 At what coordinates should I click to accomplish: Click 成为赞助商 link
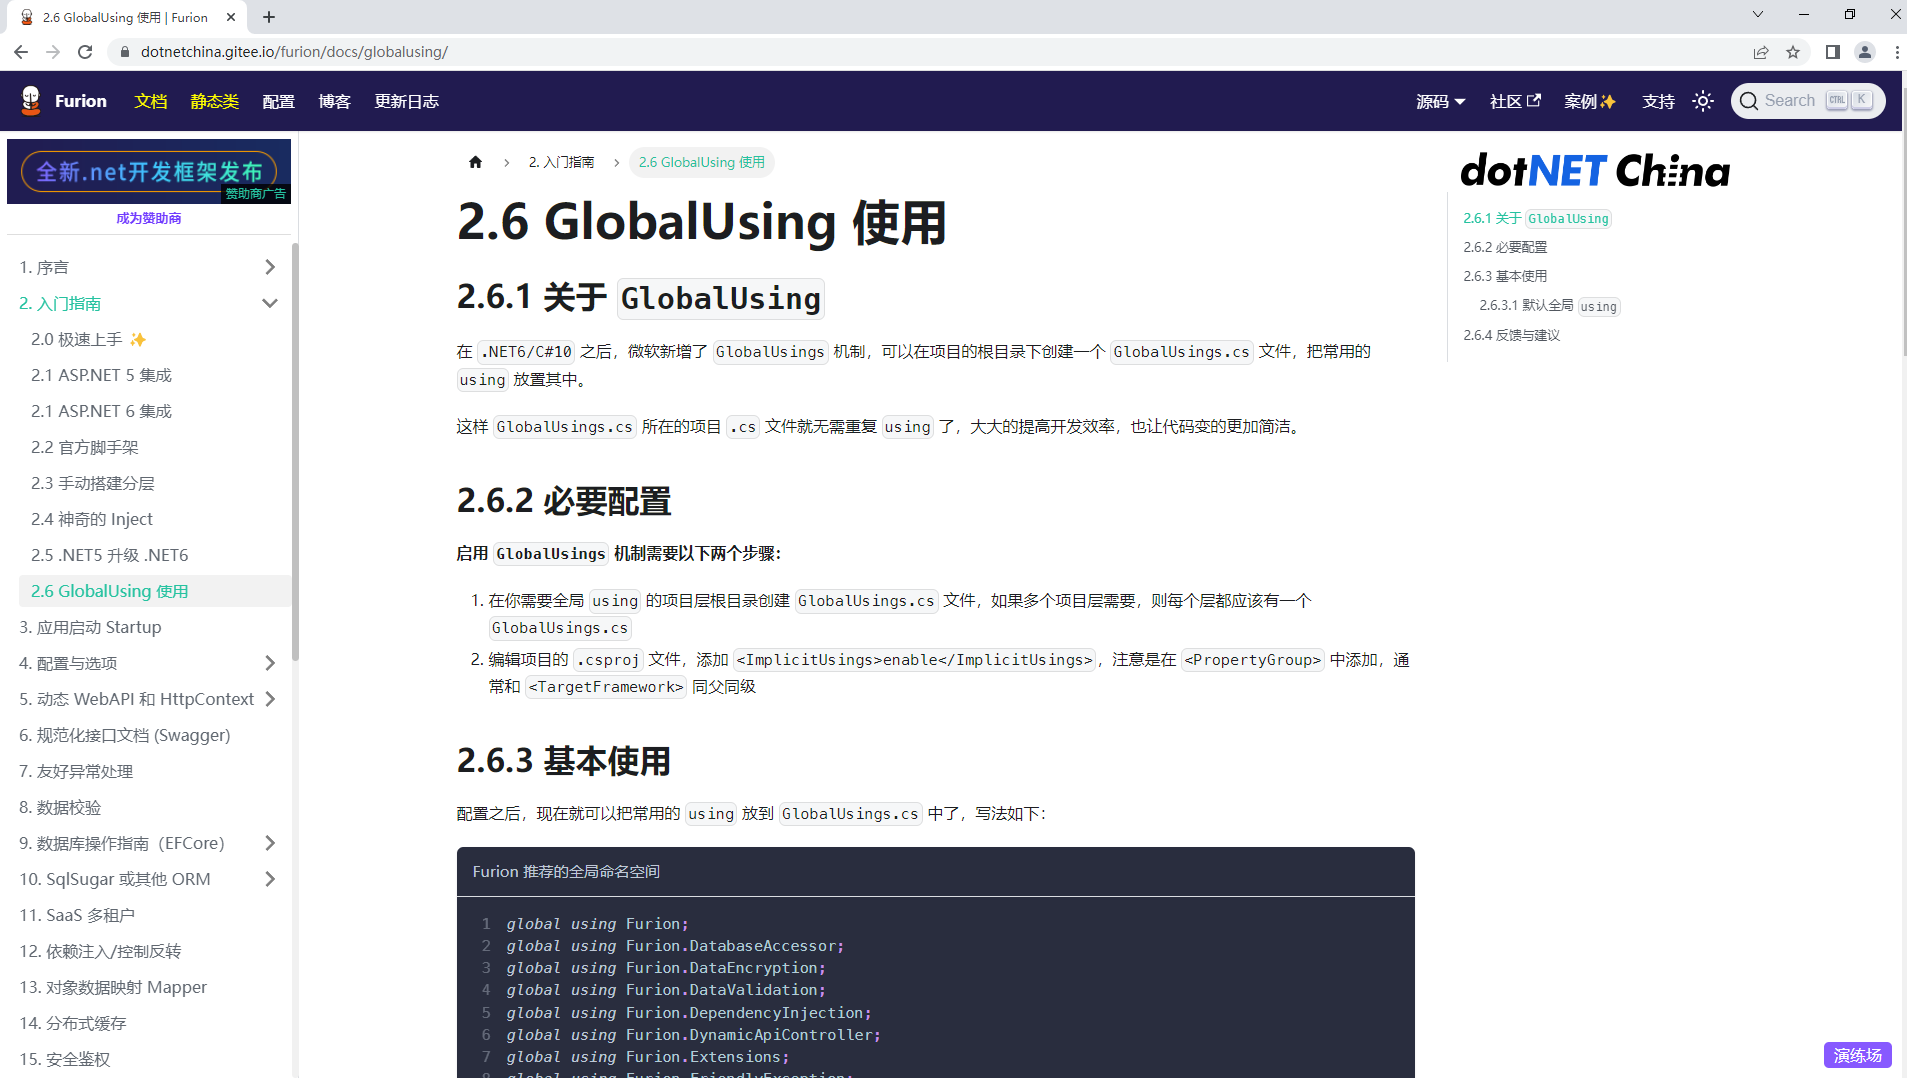(149, 218)
